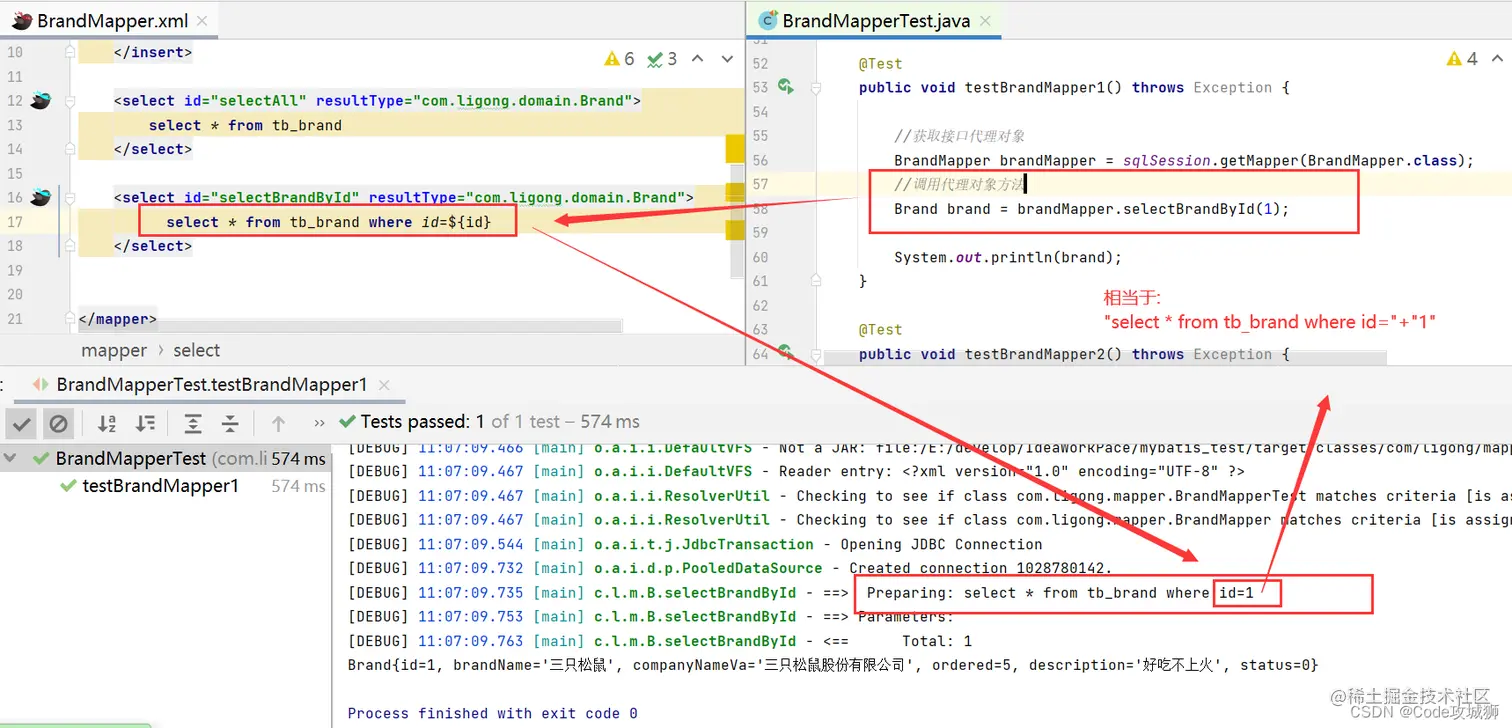
Task: Click the 'Preparing: select * from tb_brand' log line
Action: (800, 593)
